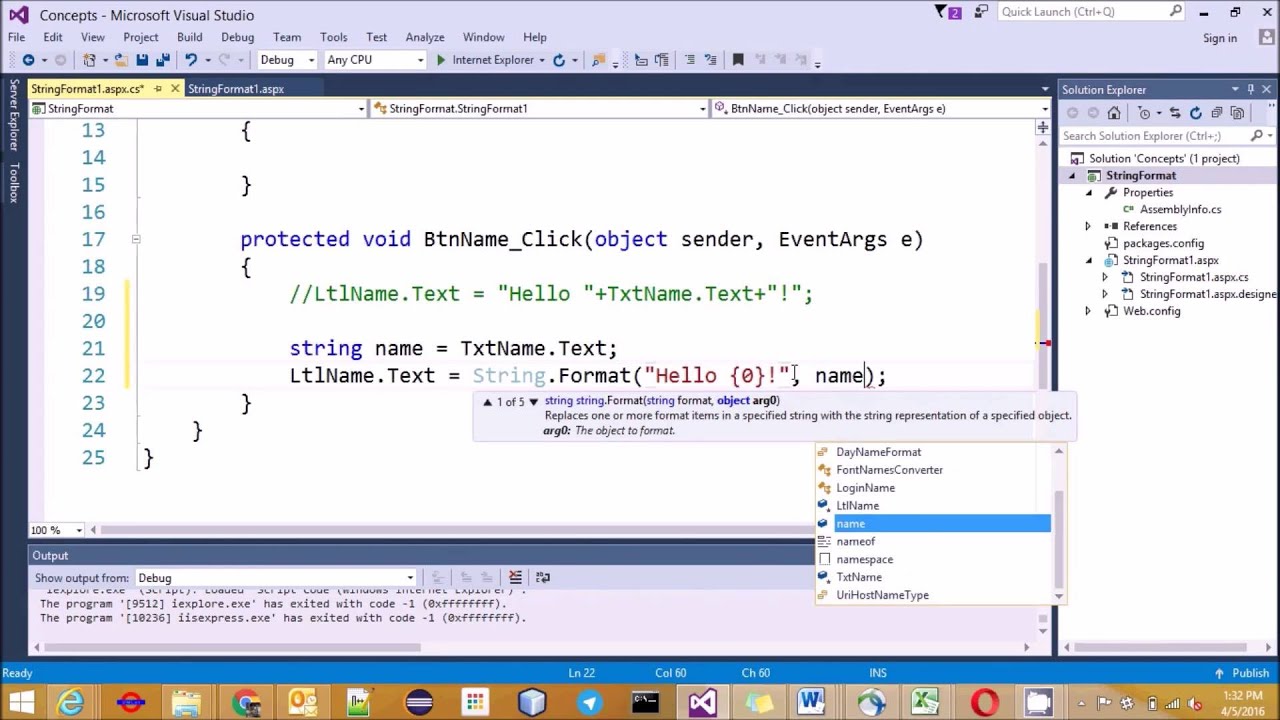This screenshot has width=1280, height=720.
Task: Open Internet Explorer browser target dropdown
Action: [541, 60]
